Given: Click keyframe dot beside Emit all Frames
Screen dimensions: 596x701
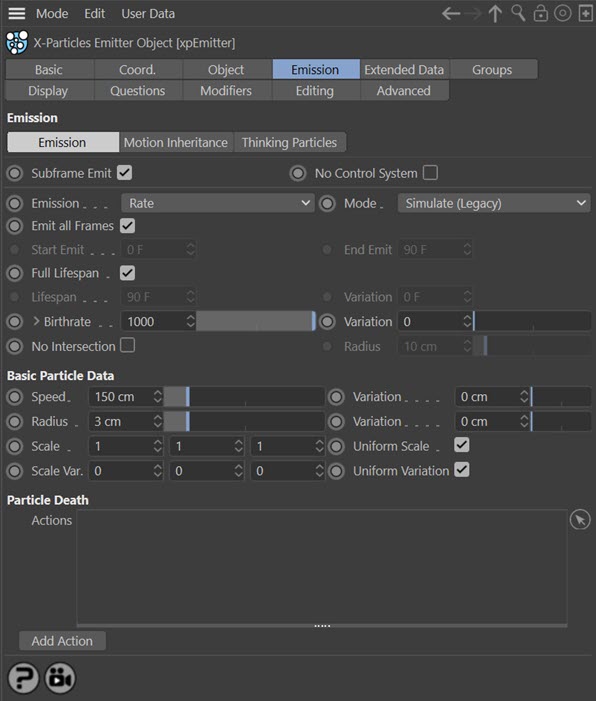Looking at the screenshot, I should [15, 226].
